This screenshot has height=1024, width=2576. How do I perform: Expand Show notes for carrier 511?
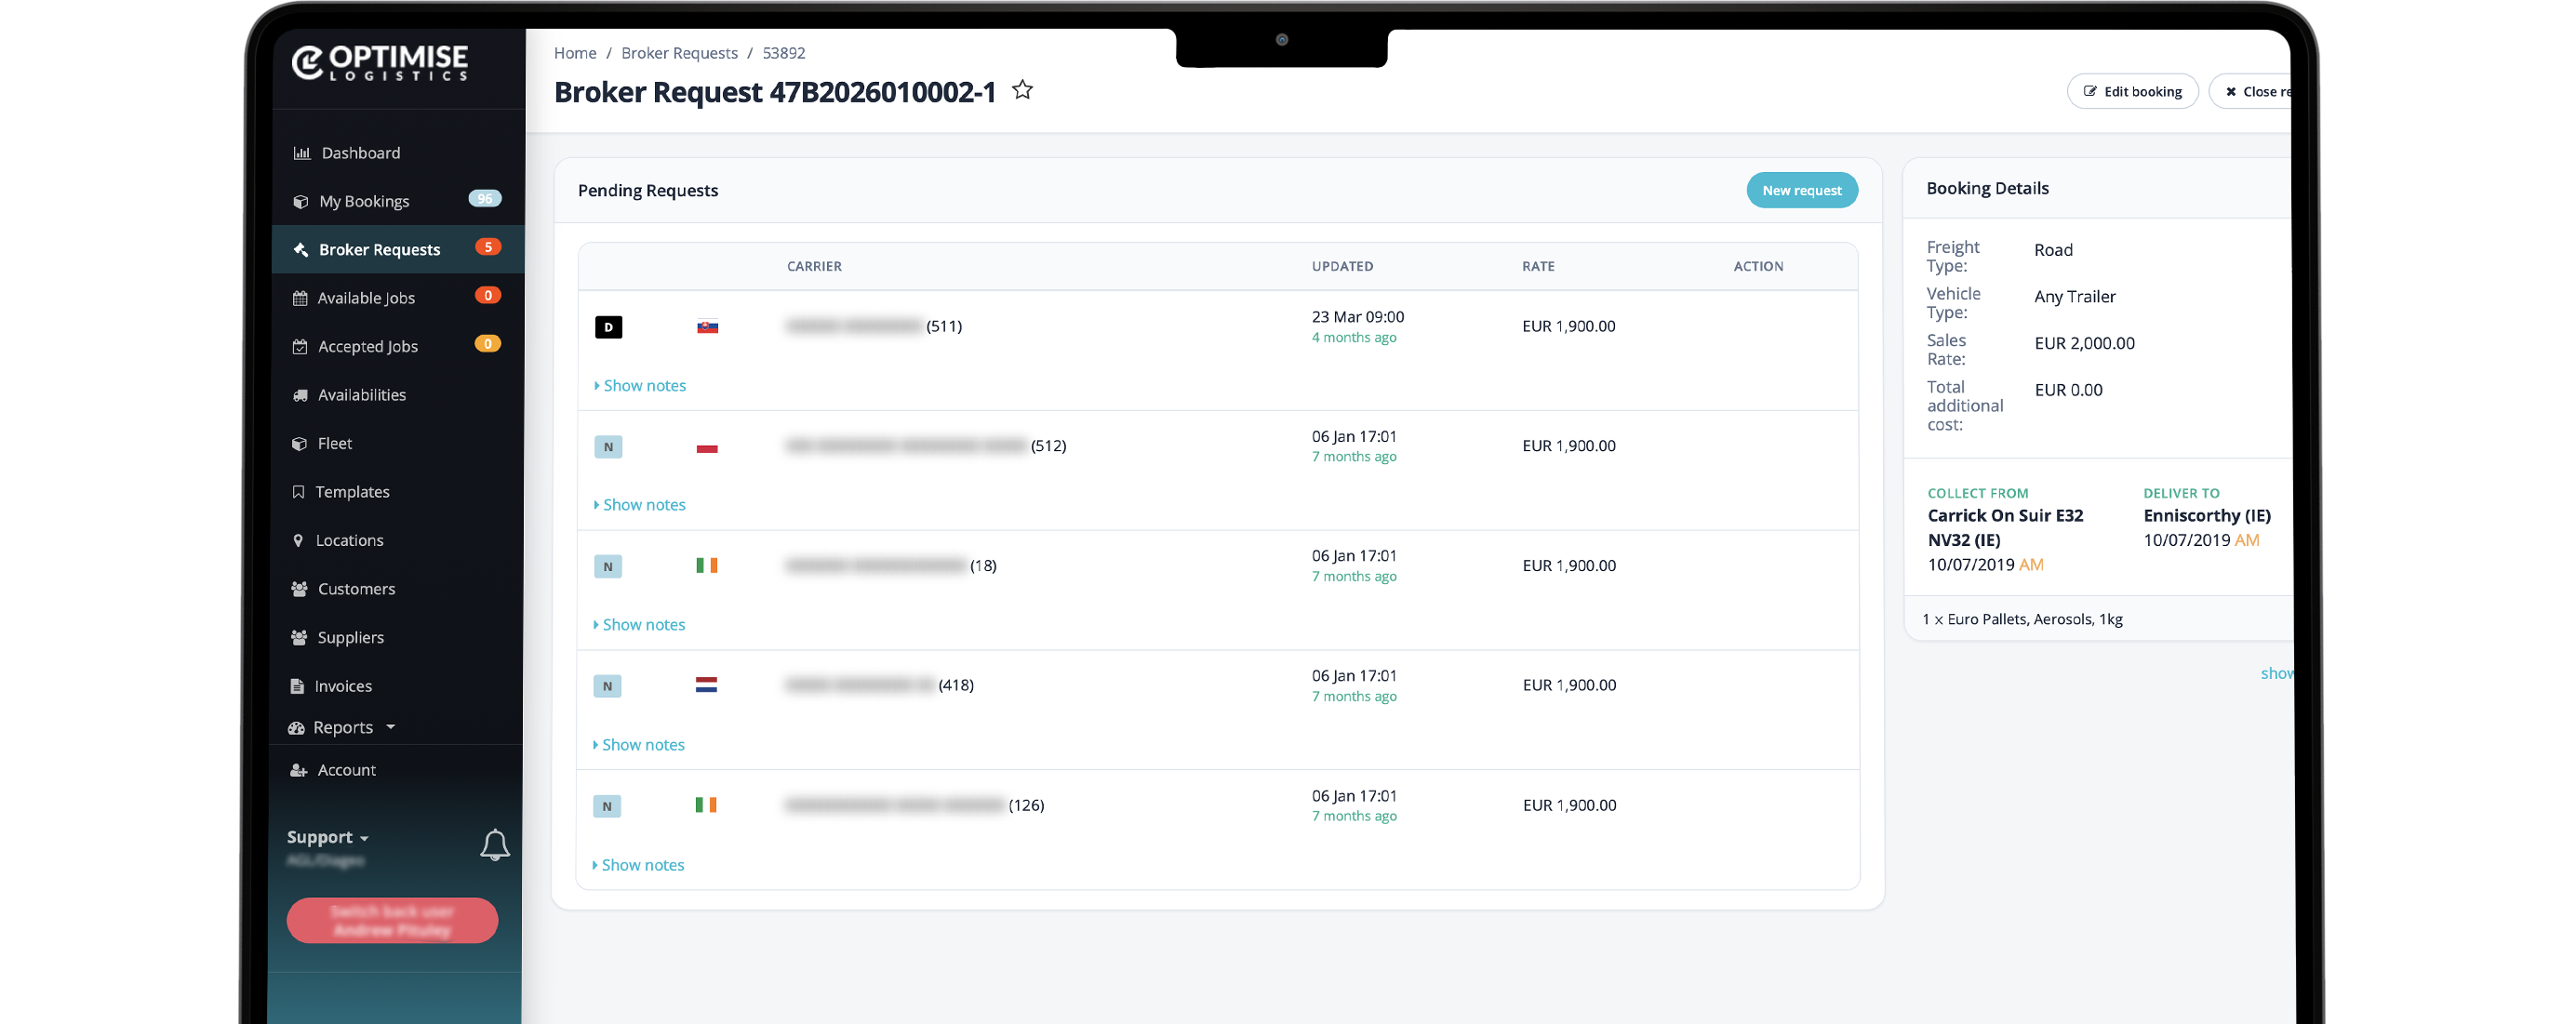pyautogui.click(x=640, y=385)
